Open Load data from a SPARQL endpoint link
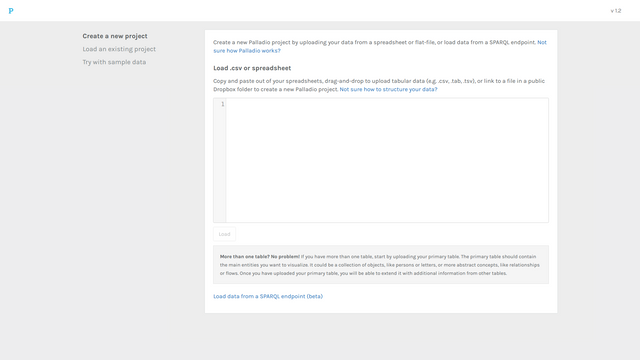 pos(268,296)
